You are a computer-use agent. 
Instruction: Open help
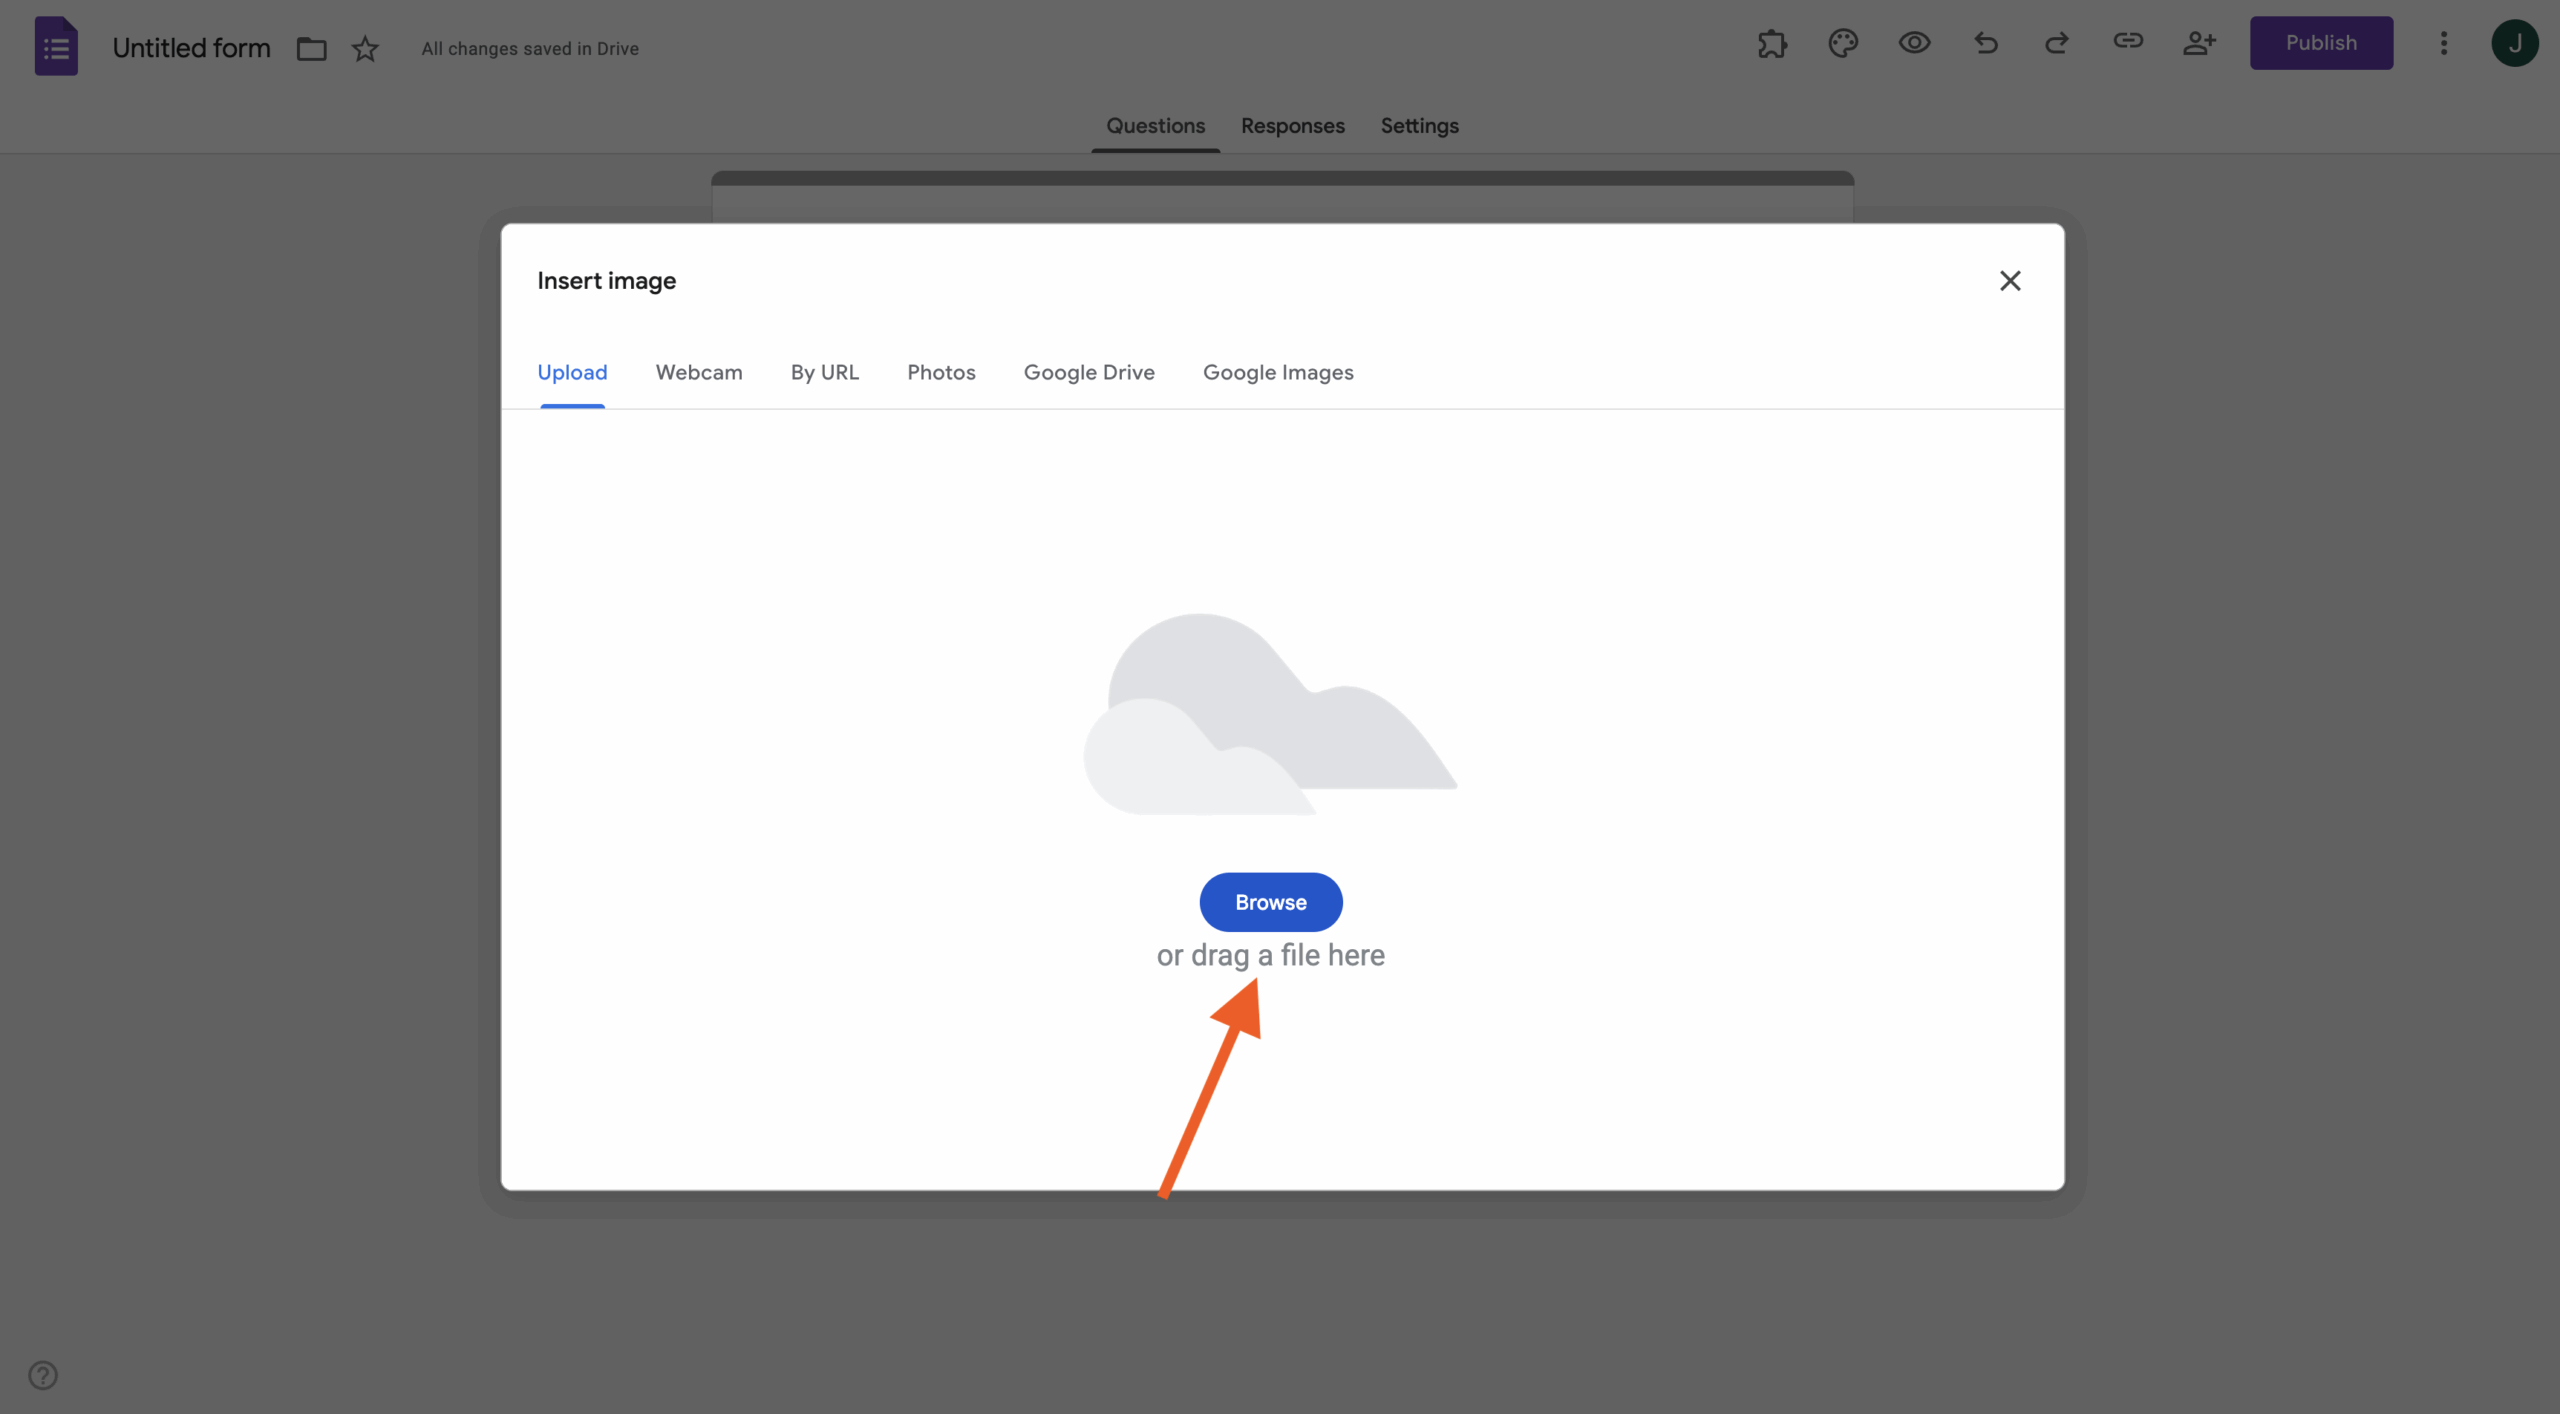pyautogui.click(x=43, y=1374)
